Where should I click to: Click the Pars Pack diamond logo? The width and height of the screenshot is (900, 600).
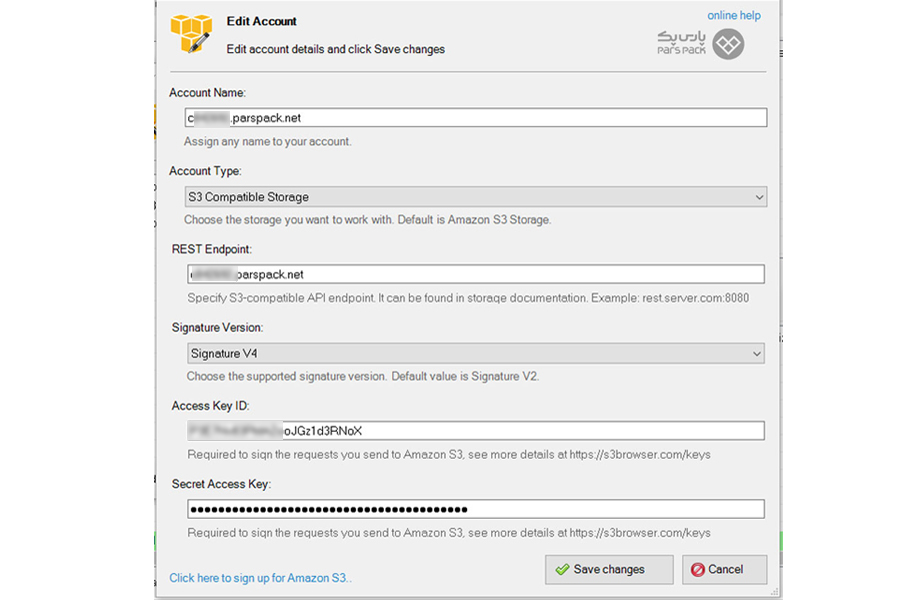click(728, 44)
